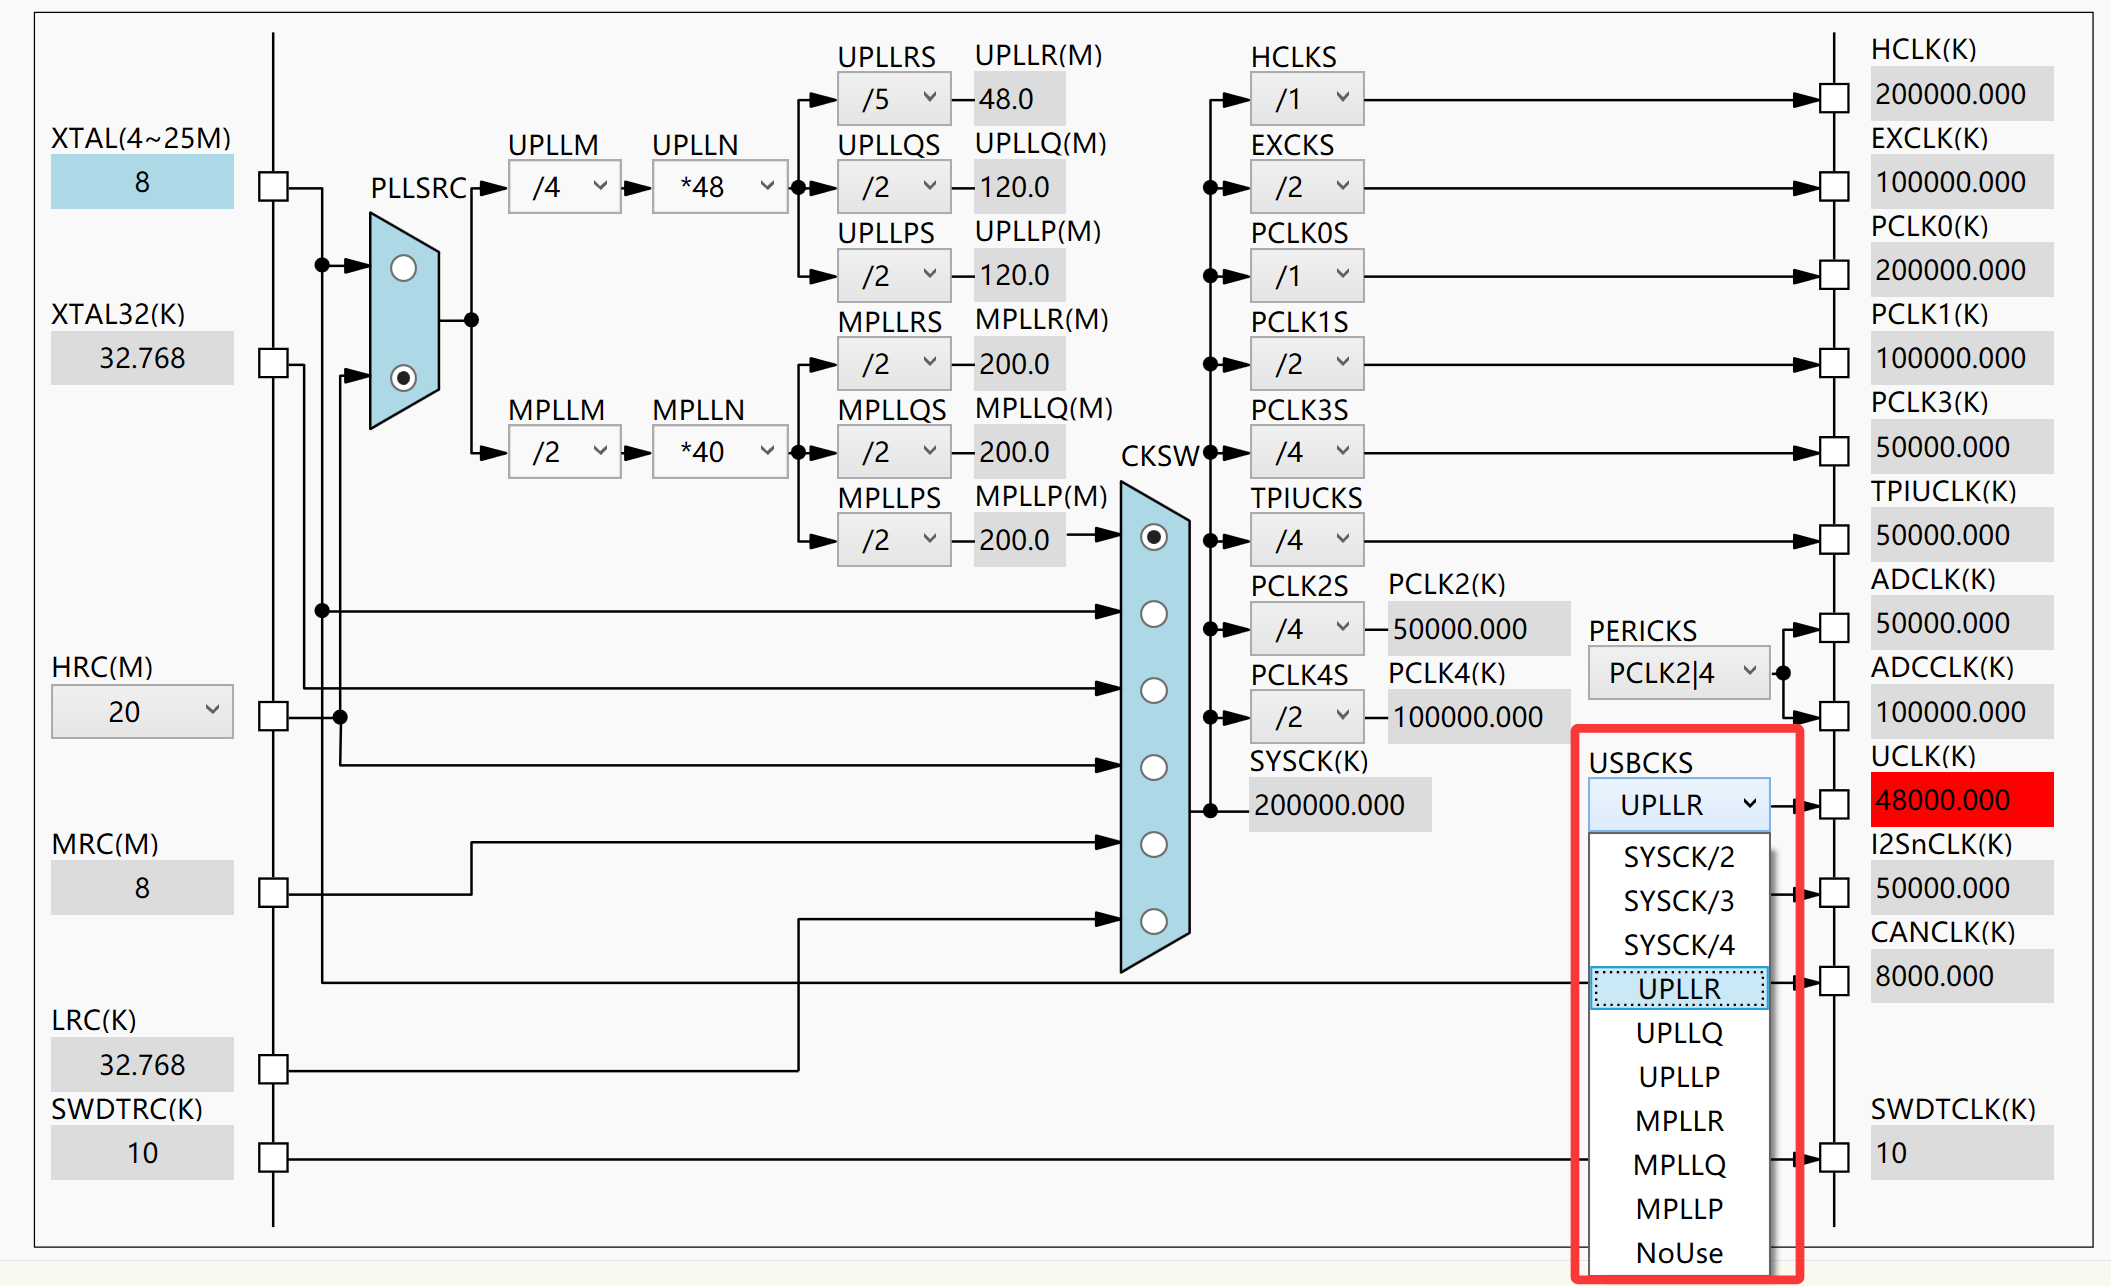Open the MPLLN multiplier dropdown
Viewport: 2111px width, 1286px height.
719,452
